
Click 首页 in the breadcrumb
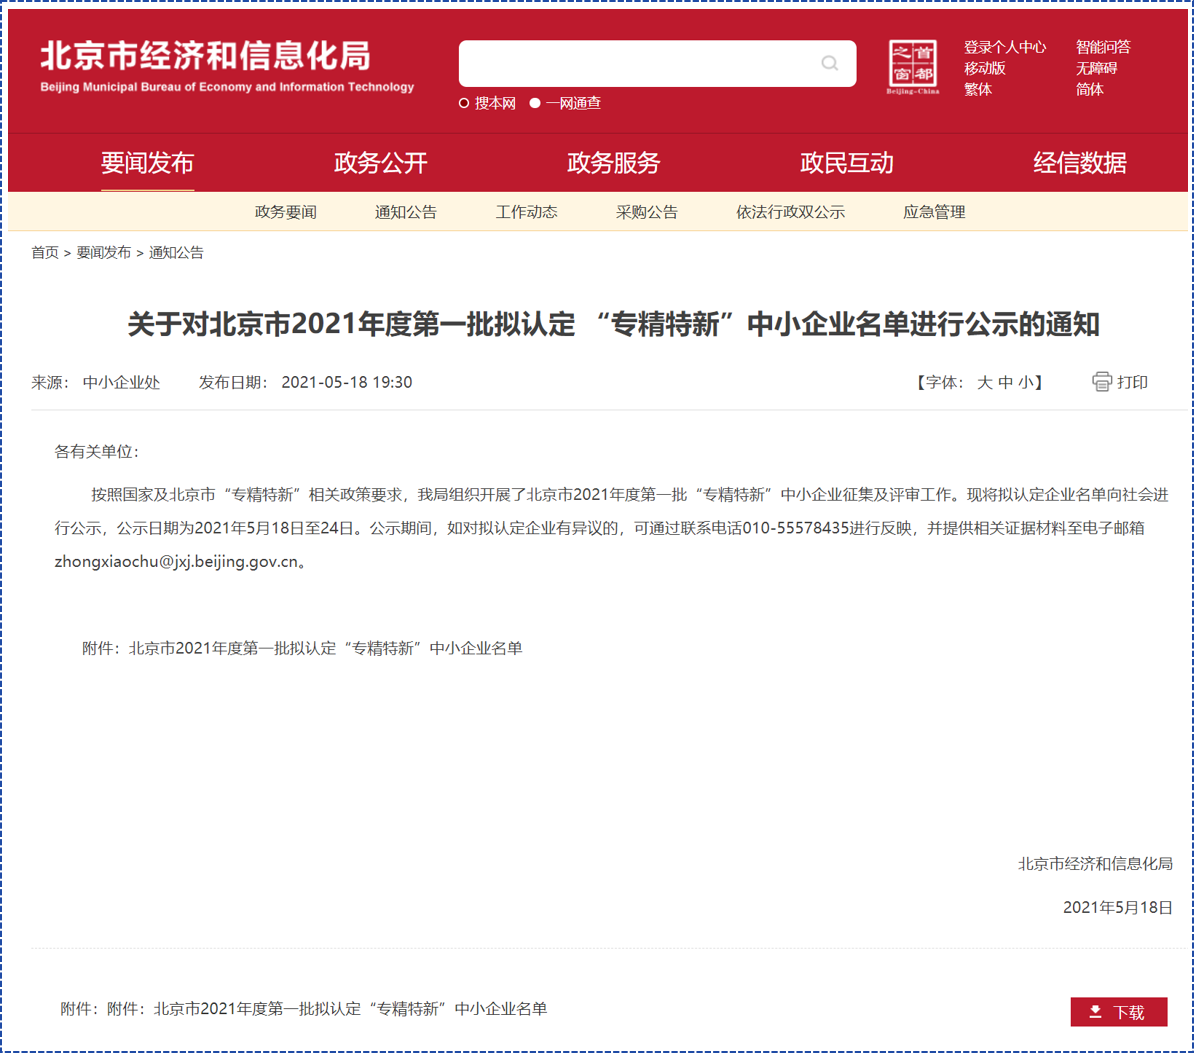(x=45, y=253)
